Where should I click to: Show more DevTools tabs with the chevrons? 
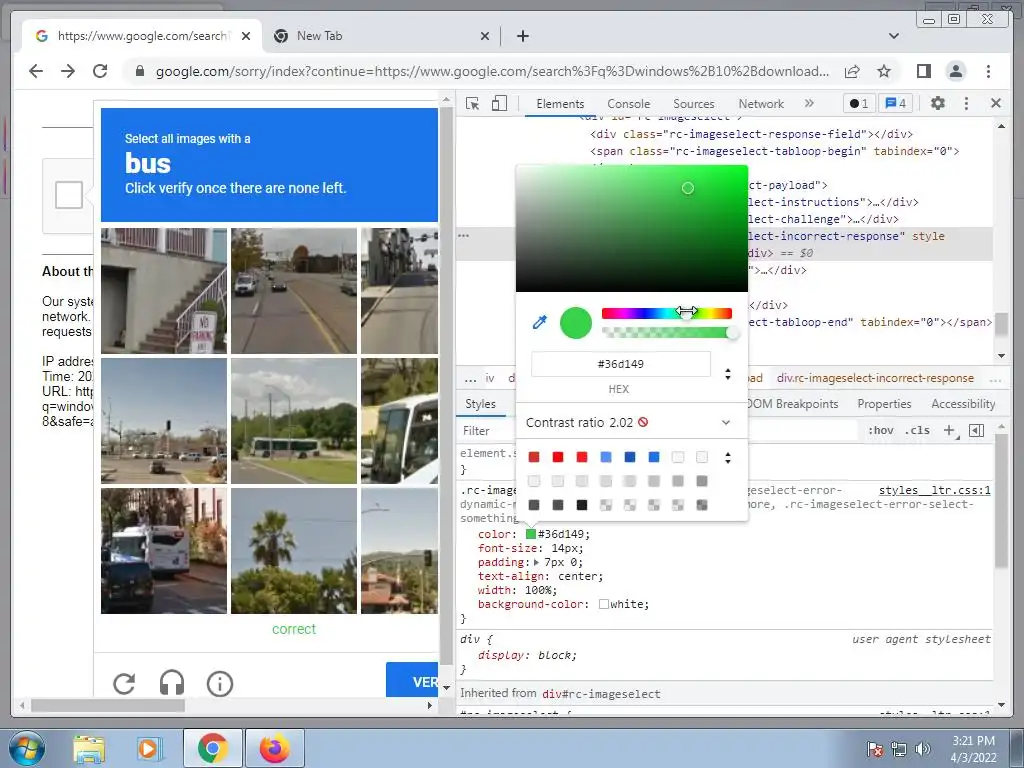[809, 103]
